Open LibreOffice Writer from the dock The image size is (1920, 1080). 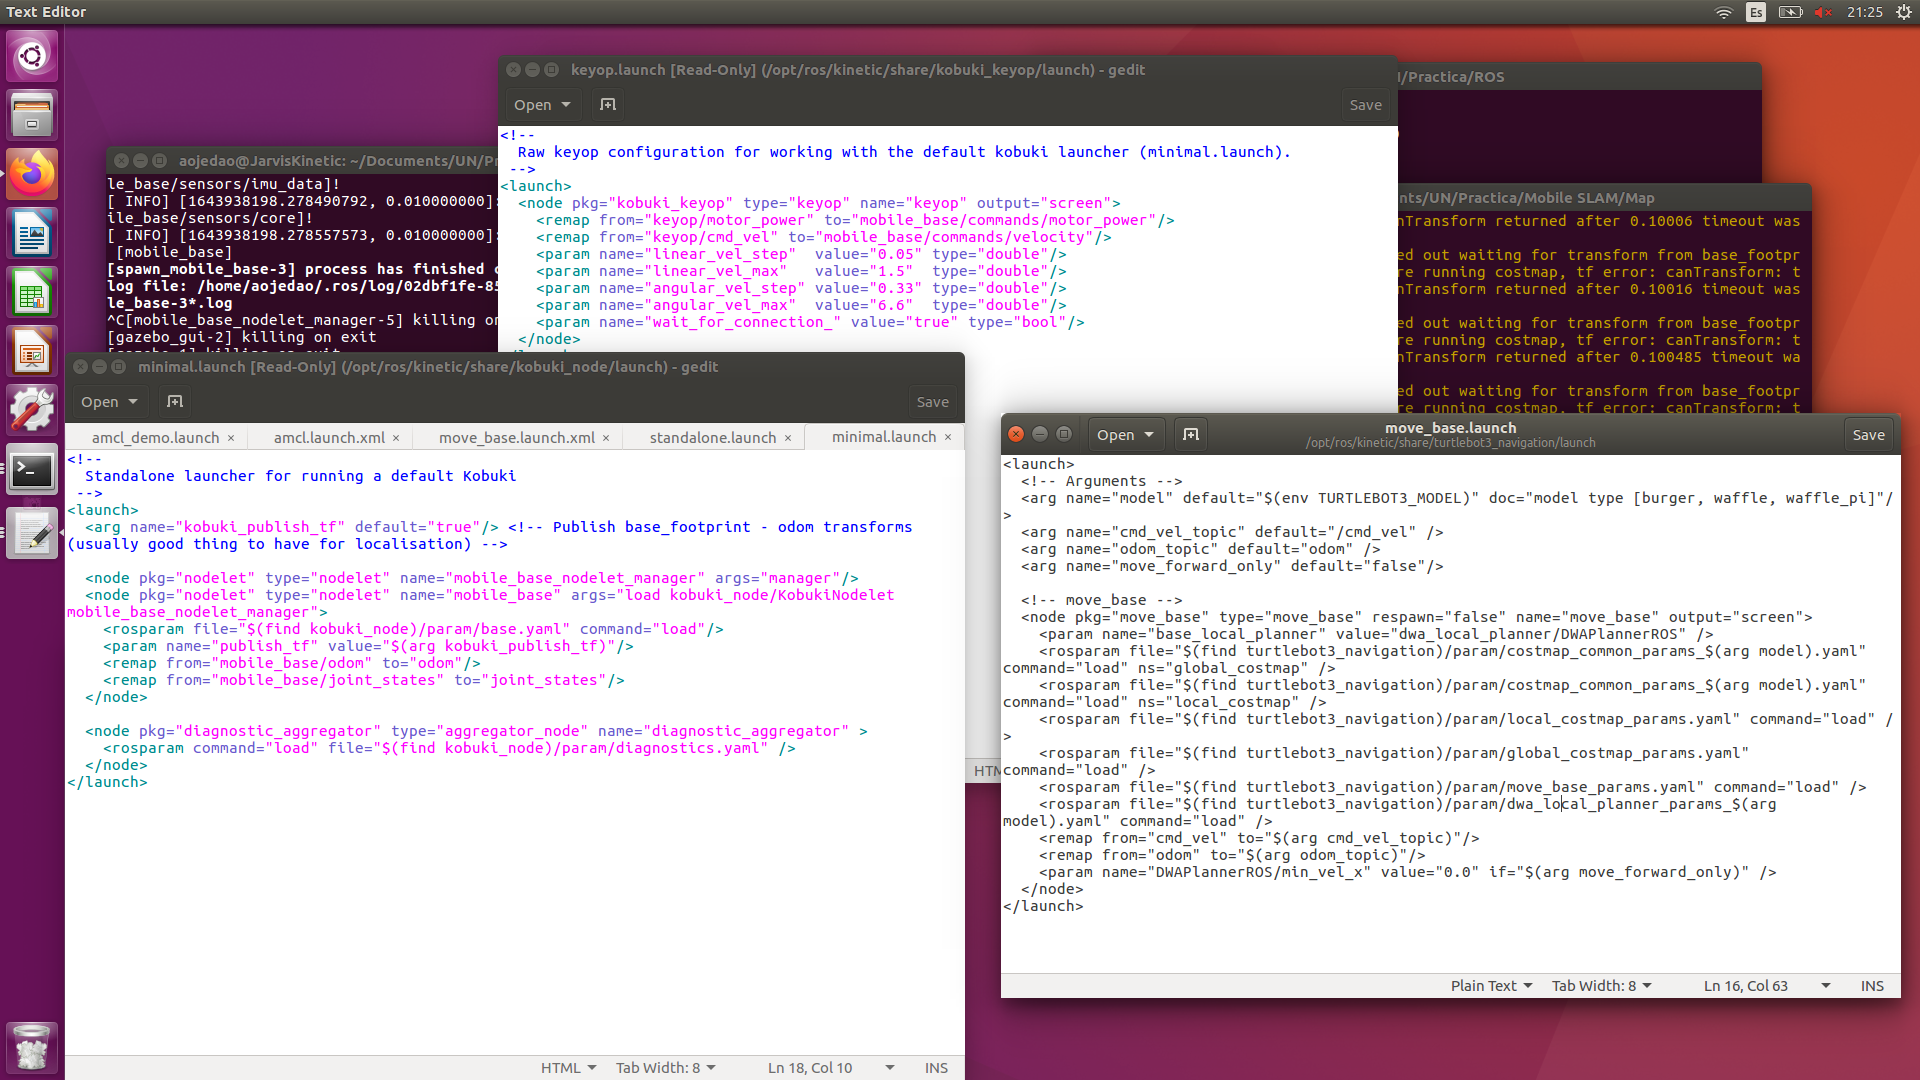(32, 235)
